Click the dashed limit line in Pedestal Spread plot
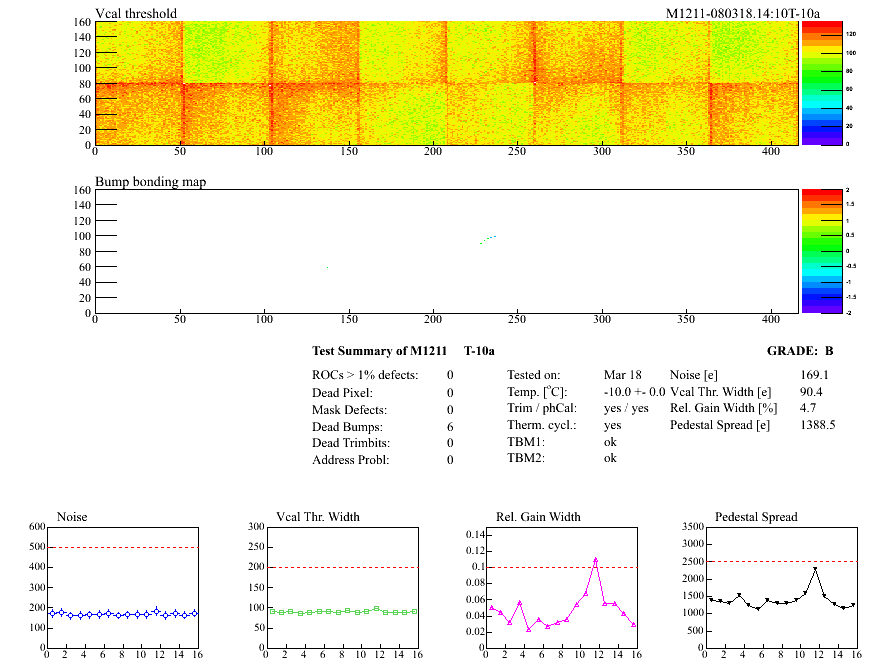This screenshot has width=896, height=672. coord(780,561)
